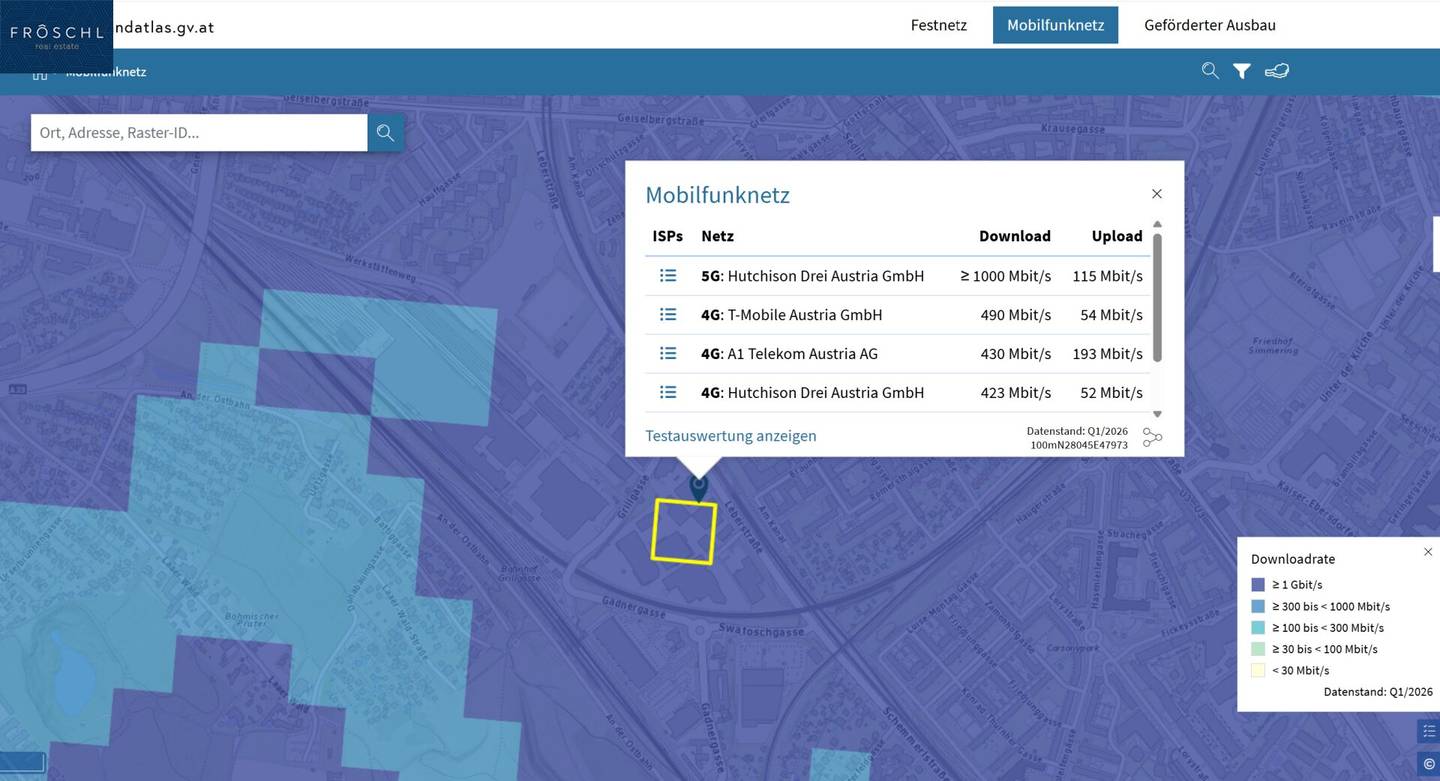This screenshot has height=781, width=1440.
Task: Select the 4G: A1 Telekom Austria AG entry
Action: 790,354
